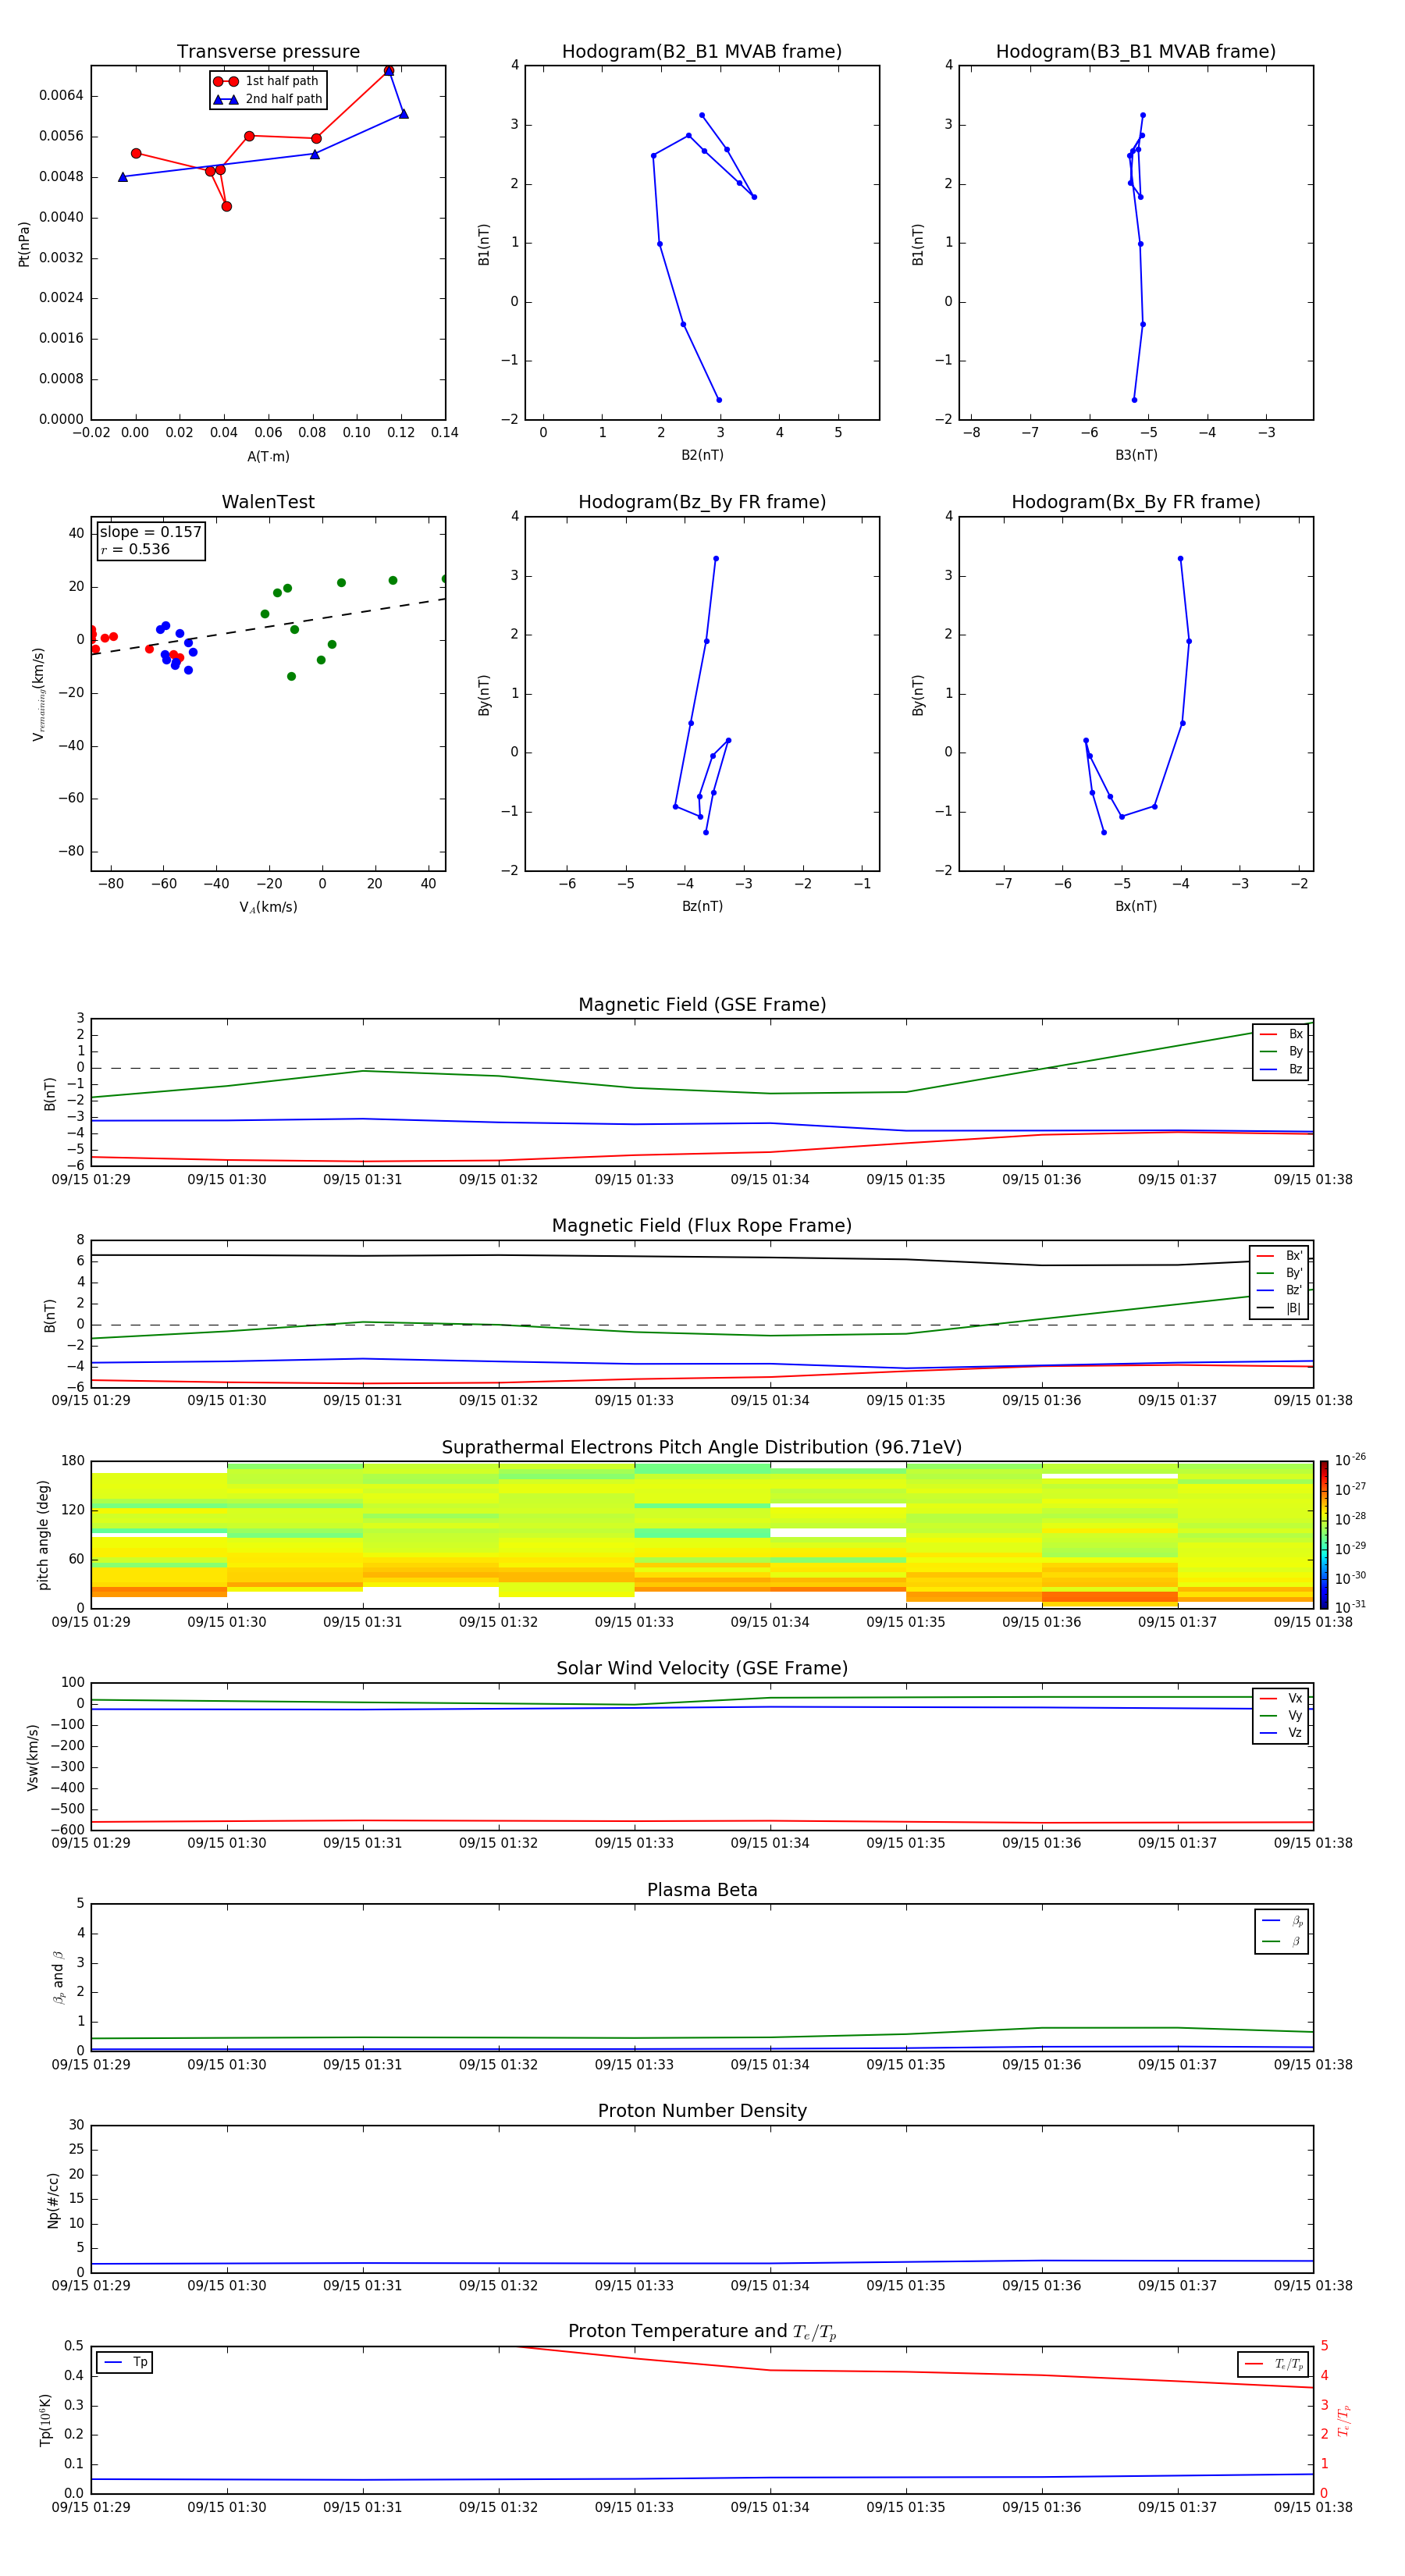Click the 'By' legend entry in GSE plot
Screen dimensions: 1405x2576
[x=1281, y=1051]
